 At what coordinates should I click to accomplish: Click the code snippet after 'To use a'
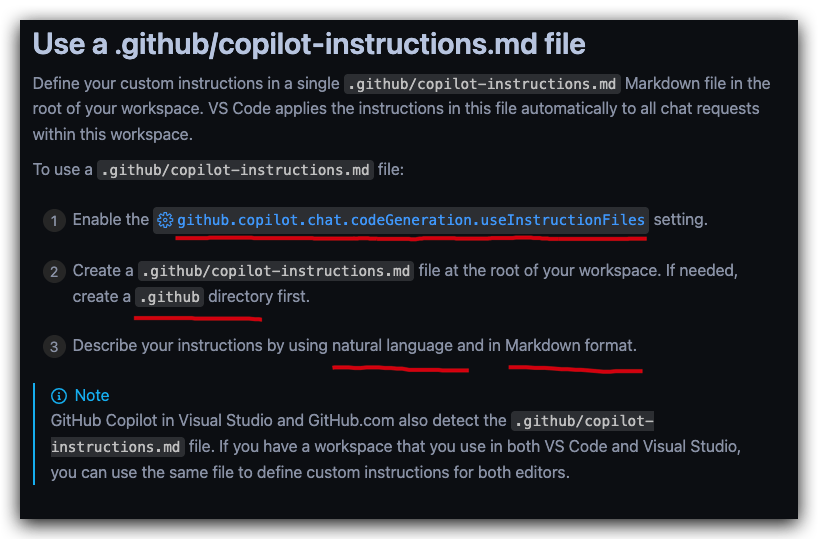(235, 170)
